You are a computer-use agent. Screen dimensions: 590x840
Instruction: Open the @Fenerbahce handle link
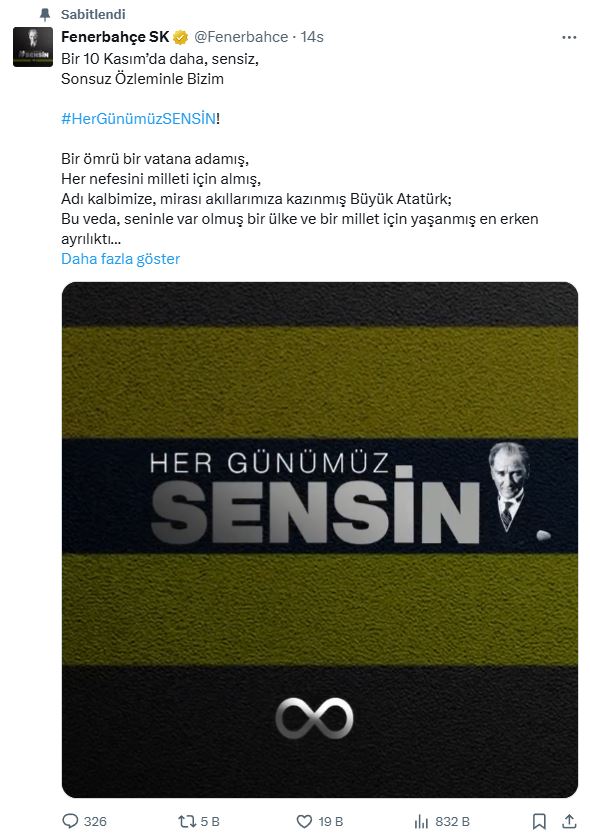tap(241, 37)
